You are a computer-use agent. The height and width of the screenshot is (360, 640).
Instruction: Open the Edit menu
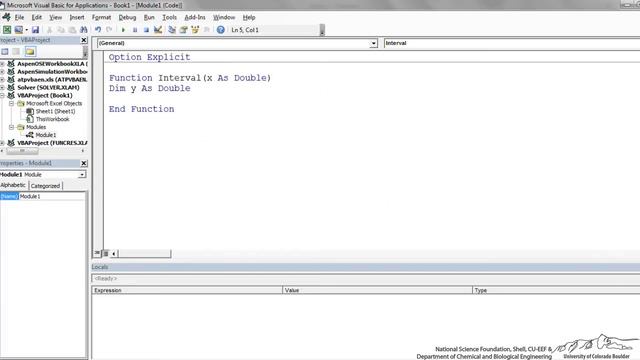[37, 18]
